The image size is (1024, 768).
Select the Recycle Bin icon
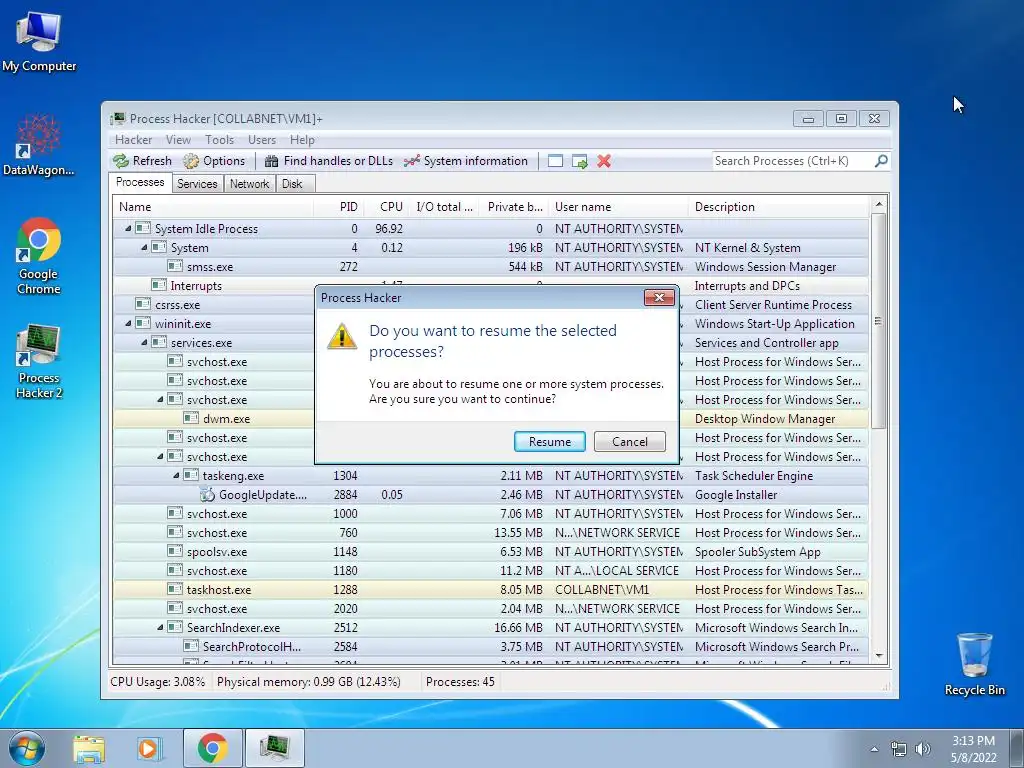click(974, 664)
